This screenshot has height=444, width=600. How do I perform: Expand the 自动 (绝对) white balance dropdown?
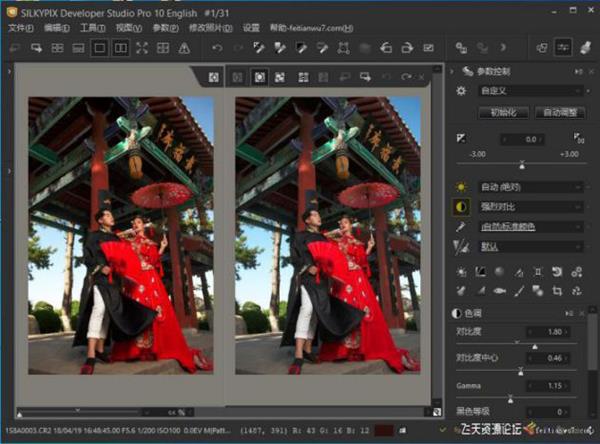[530, 186]
